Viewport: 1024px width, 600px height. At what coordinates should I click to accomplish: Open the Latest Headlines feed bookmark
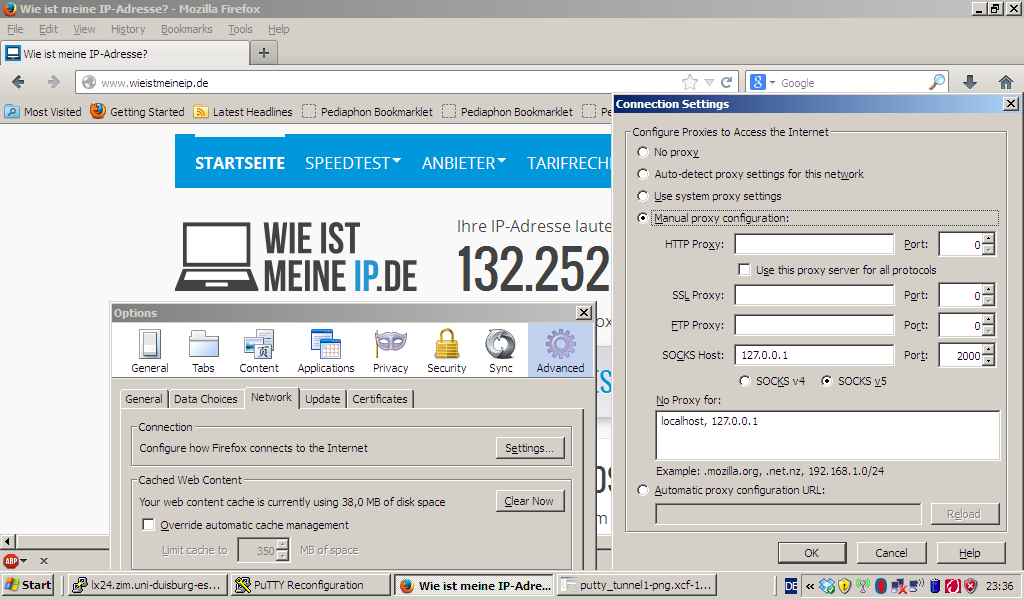coord(243,112)
